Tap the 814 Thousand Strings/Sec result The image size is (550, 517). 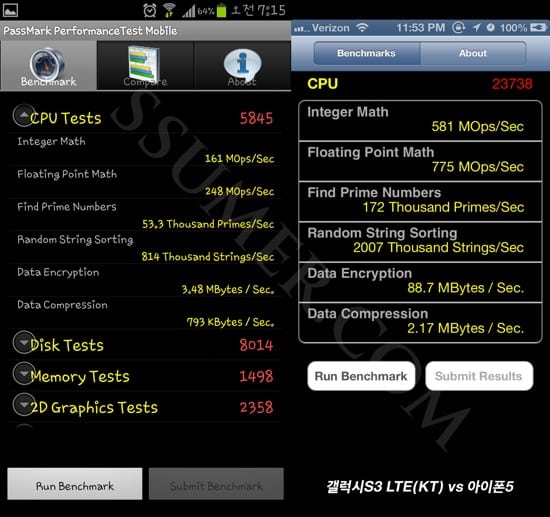point(208,257)
